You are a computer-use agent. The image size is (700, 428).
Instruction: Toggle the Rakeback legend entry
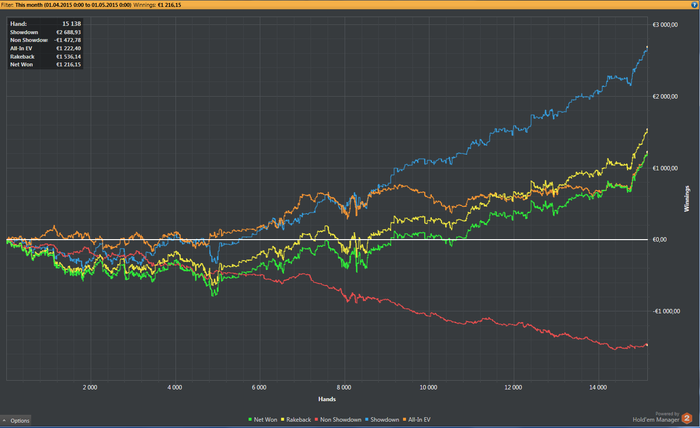click(296, 420)
